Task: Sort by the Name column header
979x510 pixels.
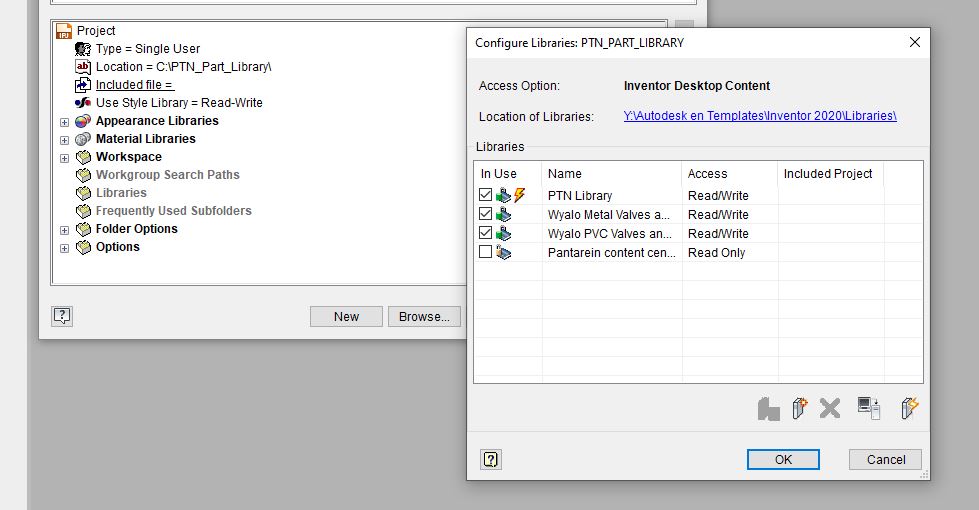Action: click(x=611, y=174)
